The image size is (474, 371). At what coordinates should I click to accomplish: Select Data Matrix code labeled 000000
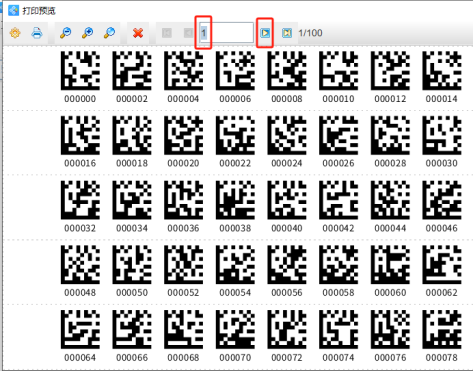[80, 70]
